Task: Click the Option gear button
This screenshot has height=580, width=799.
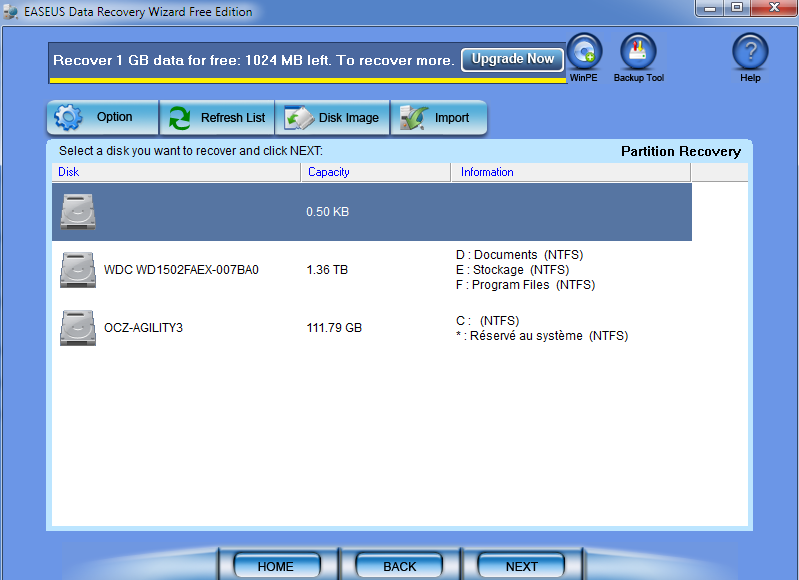Action: click(x=103, y=117)
